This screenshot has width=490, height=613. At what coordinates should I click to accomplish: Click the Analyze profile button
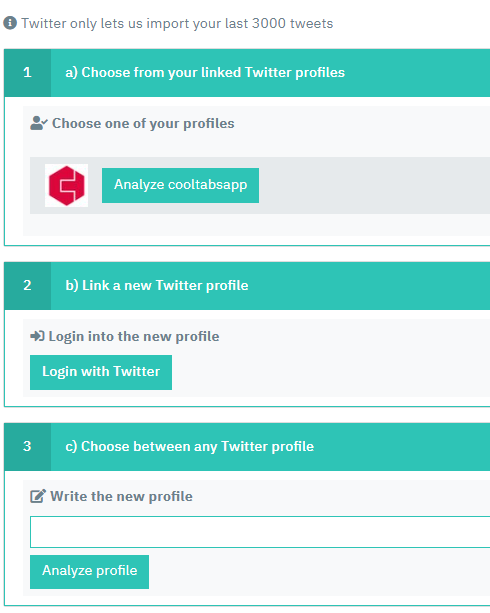tap(90, 572)
